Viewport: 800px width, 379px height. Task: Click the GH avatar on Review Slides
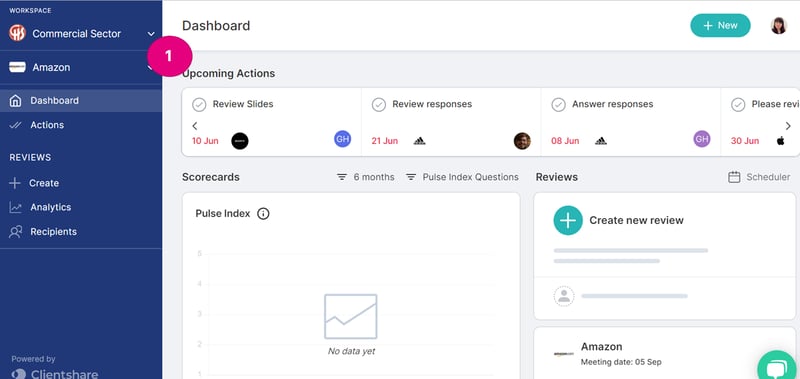tap(342, 139)
